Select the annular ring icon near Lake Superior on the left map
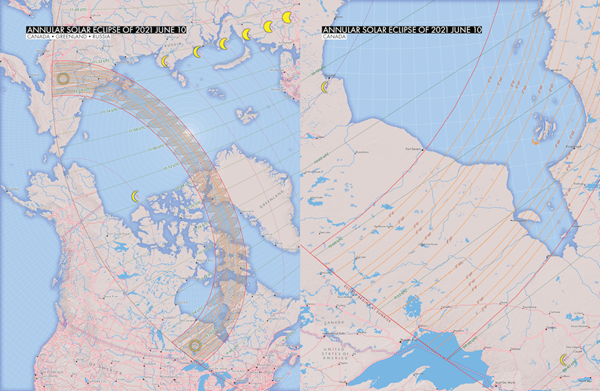 tap(195, 346)
